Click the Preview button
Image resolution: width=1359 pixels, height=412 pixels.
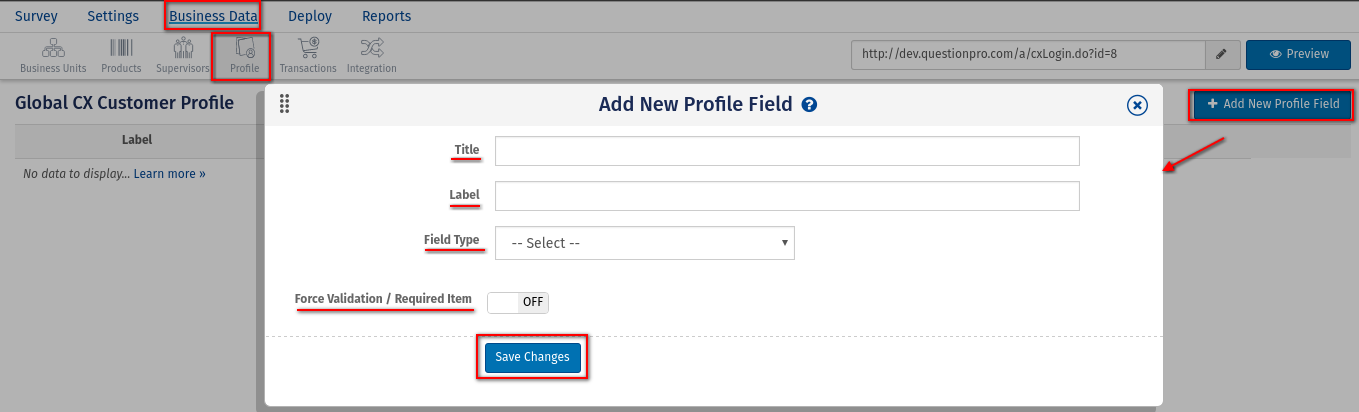1298,54
